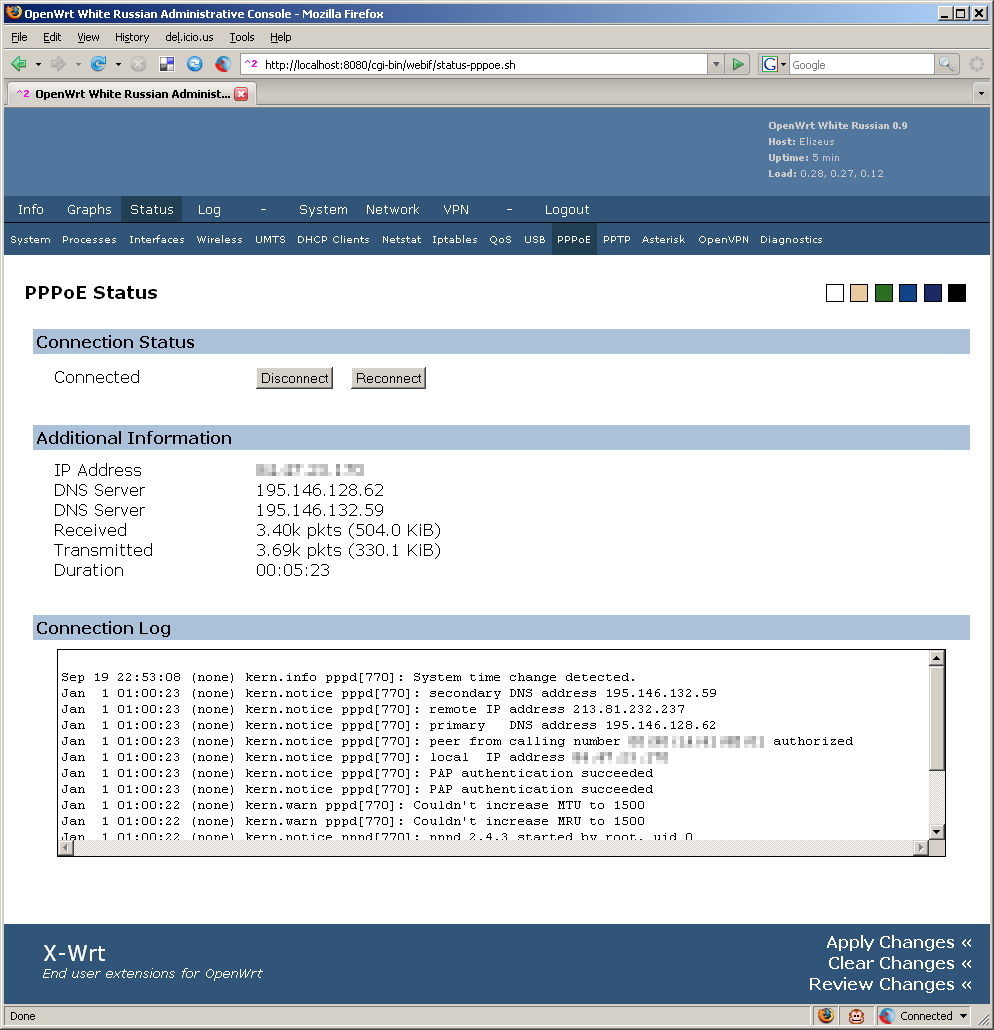Open the View menu
The width and height of the screenshot is (994, 1030).
88,37
